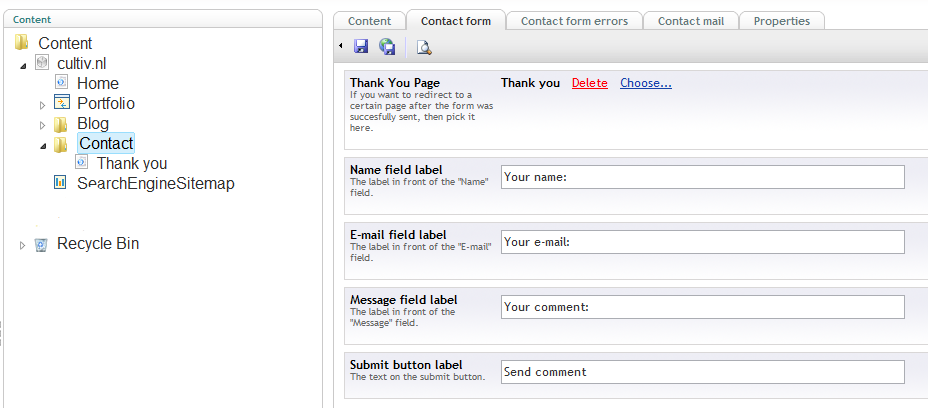Click the Recycle Bin icon
Viewport: 928px width, 408px height.
41,245
